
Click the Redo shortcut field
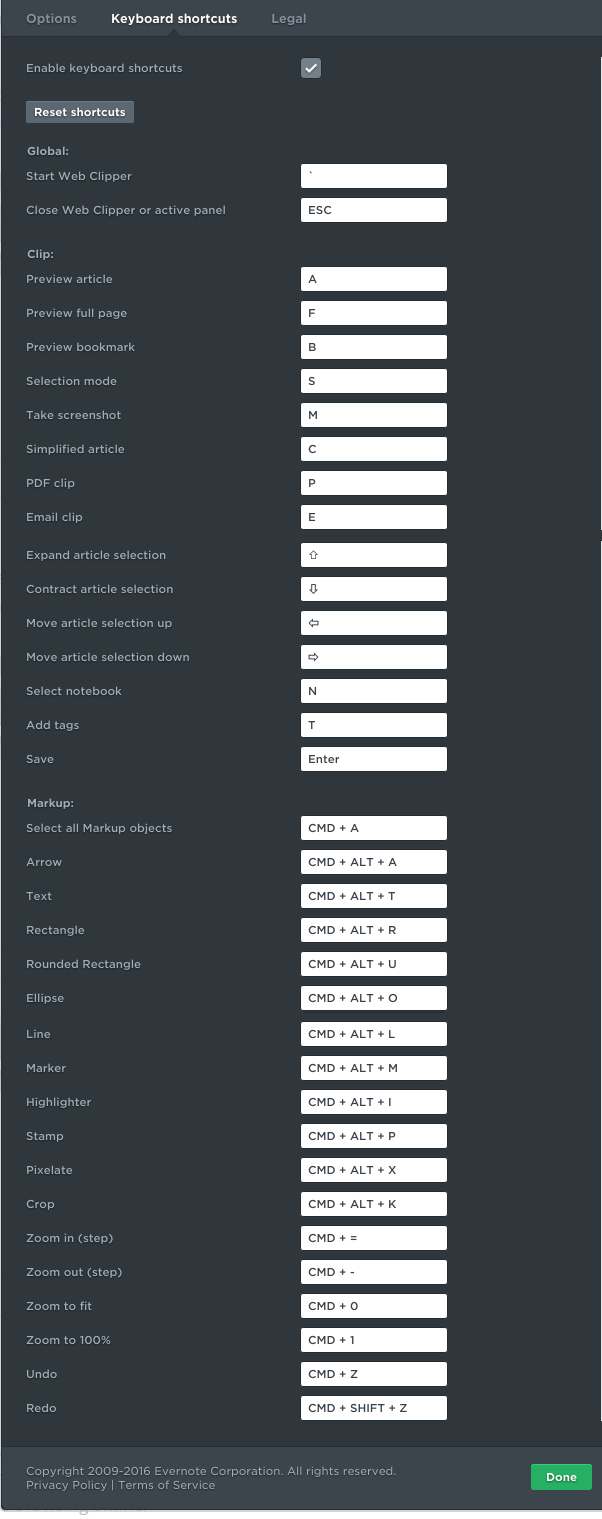(373, 1408)
